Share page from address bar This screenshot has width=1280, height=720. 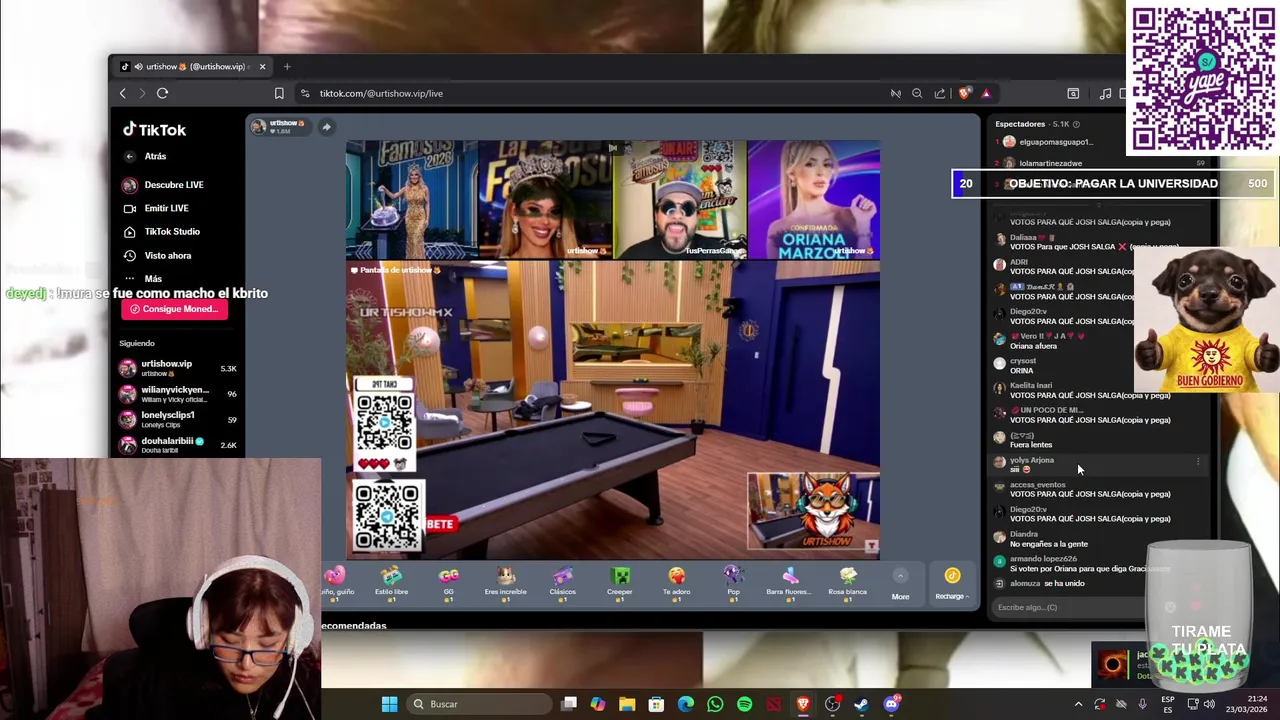point(940,93)
